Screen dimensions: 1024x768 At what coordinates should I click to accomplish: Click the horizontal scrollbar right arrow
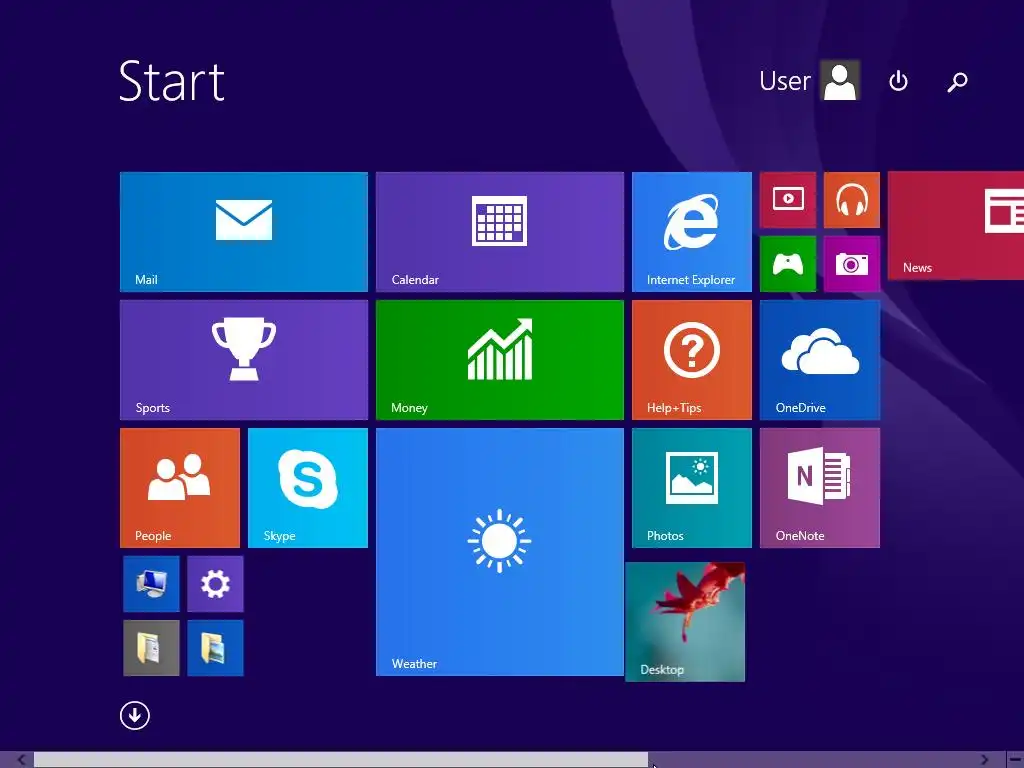(x=984, y=760)
